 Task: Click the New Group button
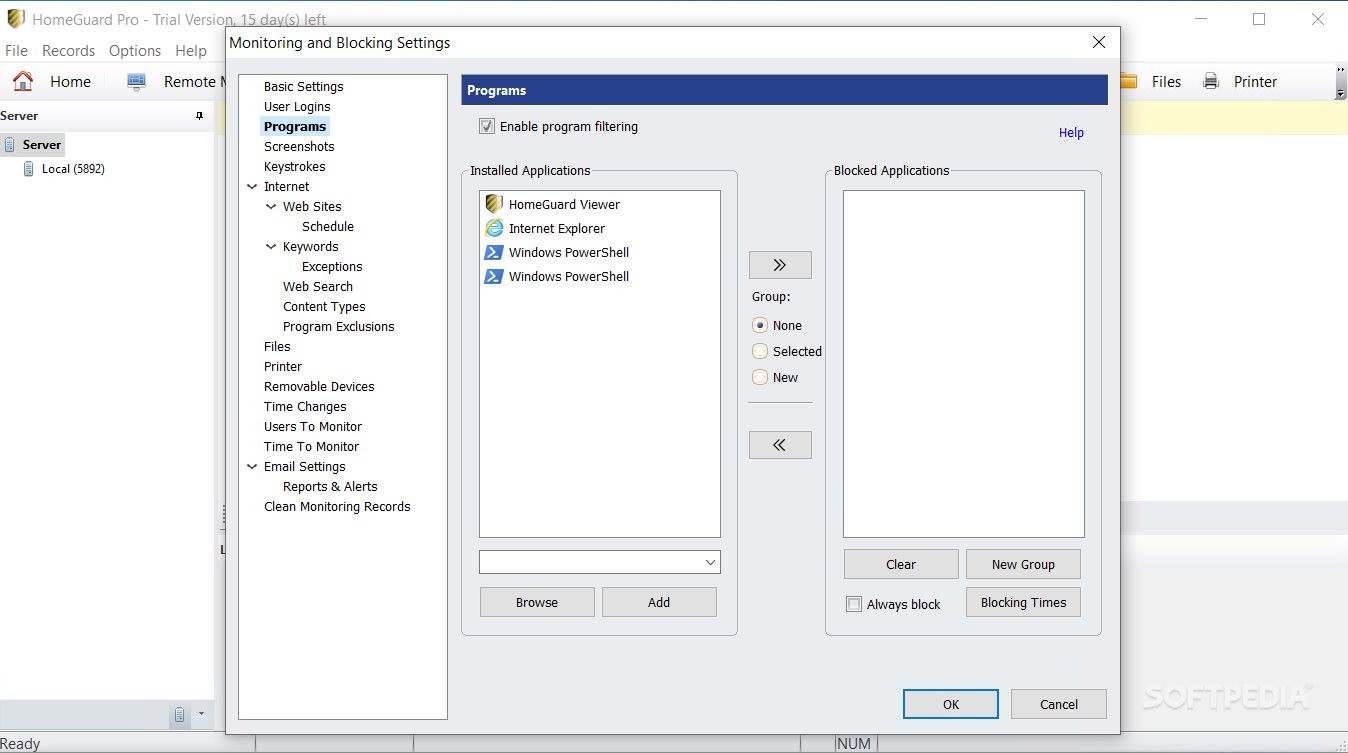(x=1023, y=564)
